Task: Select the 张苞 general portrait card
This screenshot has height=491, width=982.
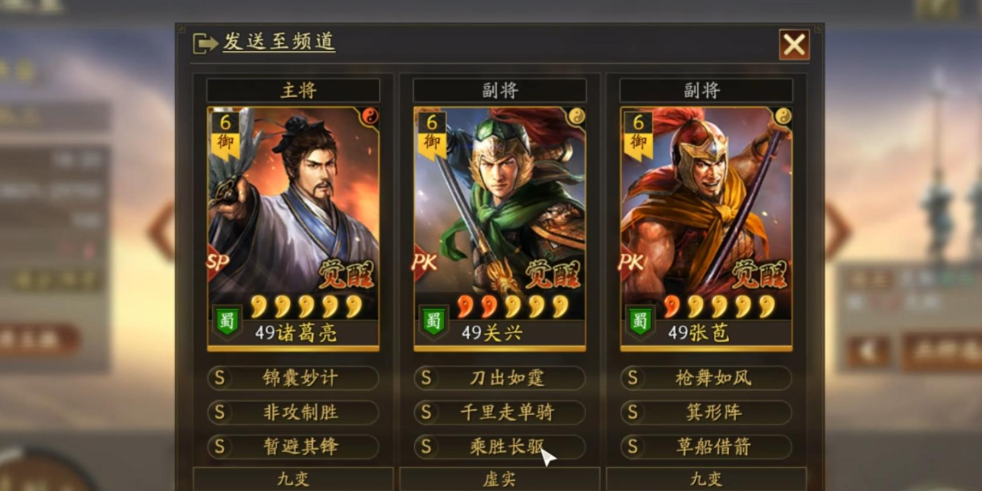Action: click(x=706, y=229)
